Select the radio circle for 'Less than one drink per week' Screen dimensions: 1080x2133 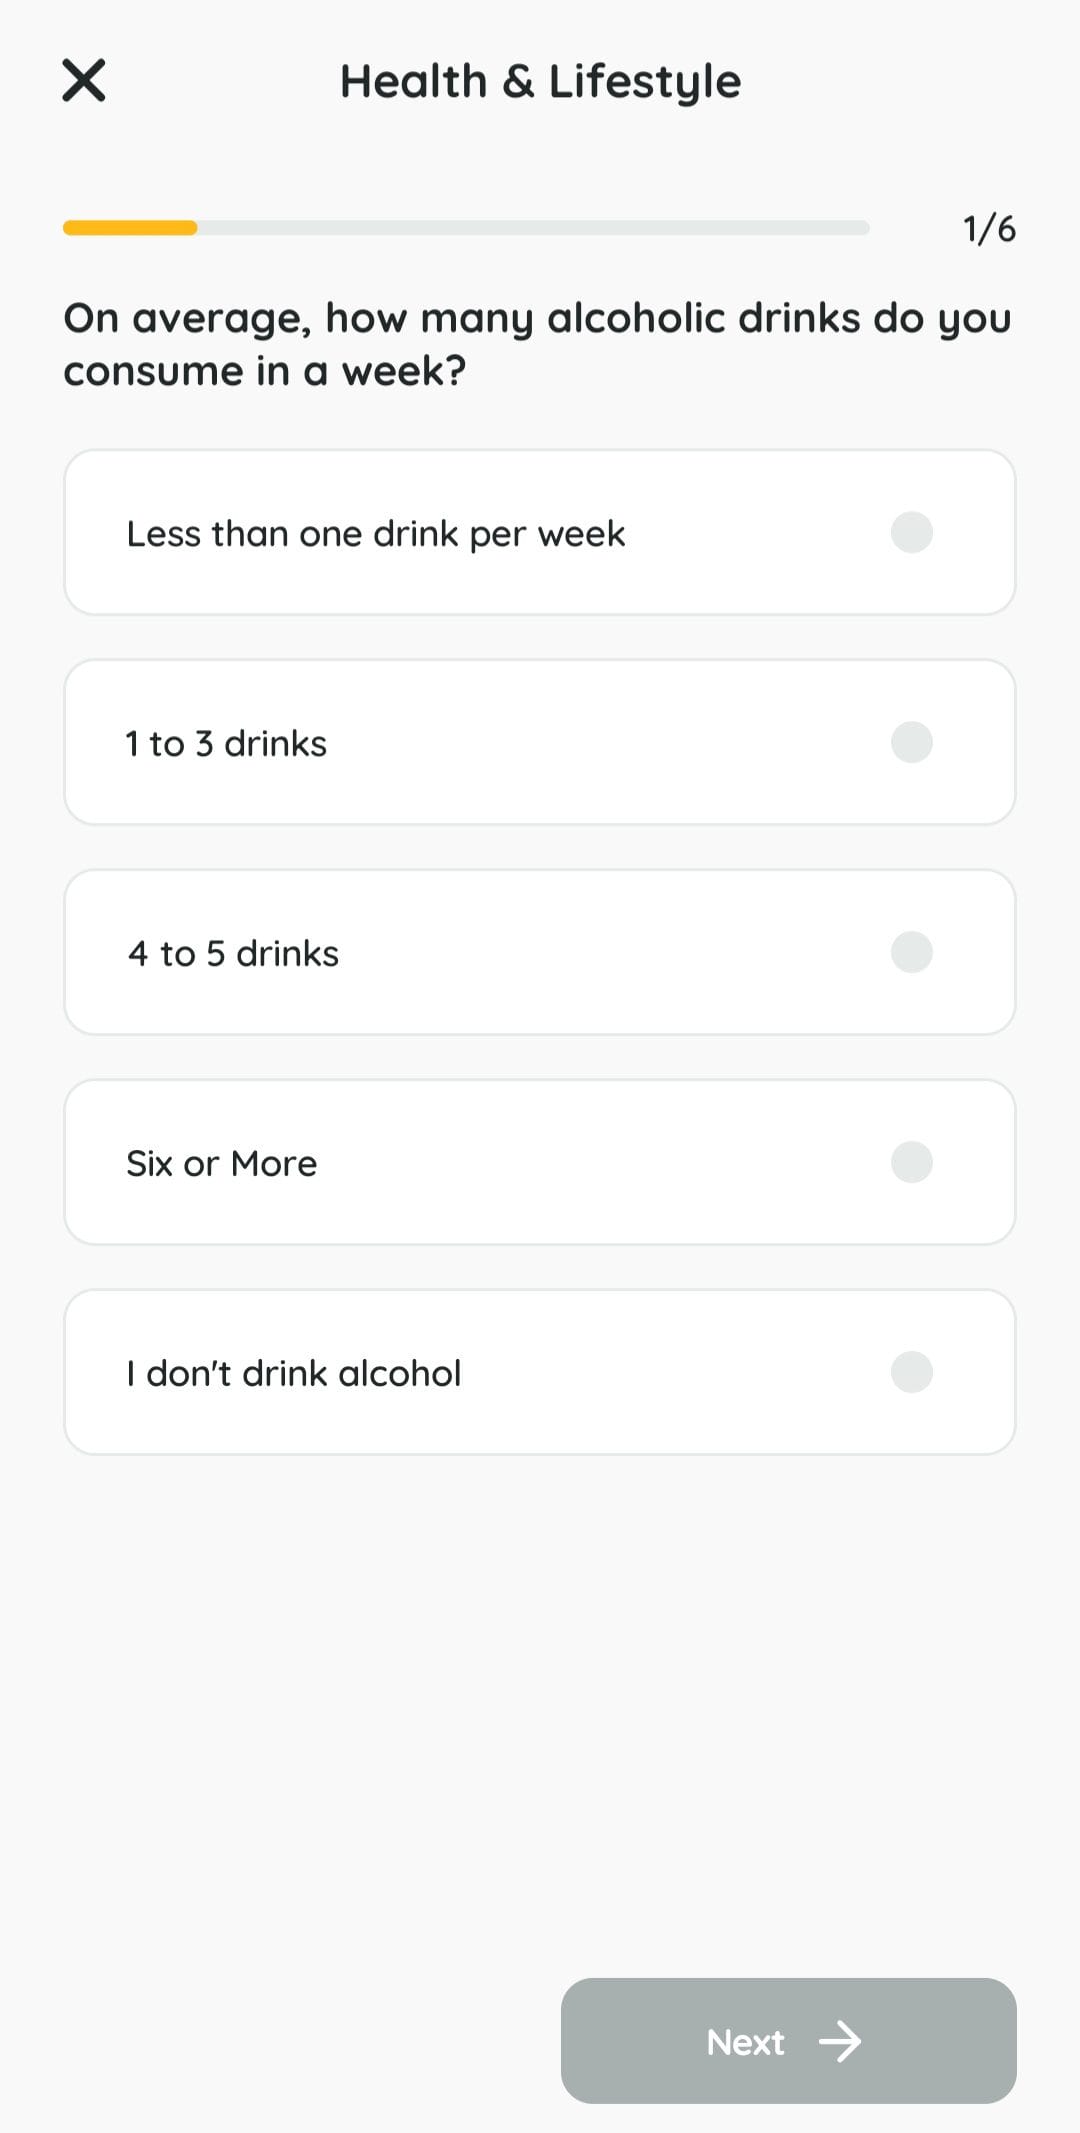coord(911,532)
